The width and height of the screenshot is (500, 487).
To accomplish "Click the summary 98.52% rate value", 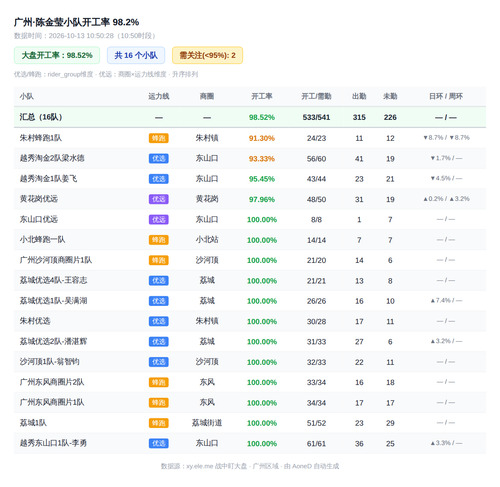I will (x=262, y=117).
